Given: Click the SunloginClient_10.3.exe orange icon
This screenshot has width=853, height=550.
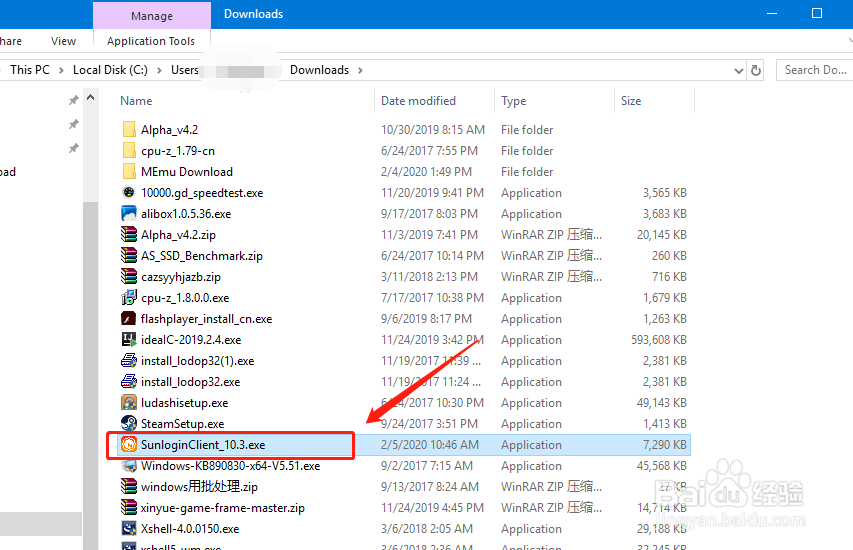Looking at the screenshot, I should [129, 444].
